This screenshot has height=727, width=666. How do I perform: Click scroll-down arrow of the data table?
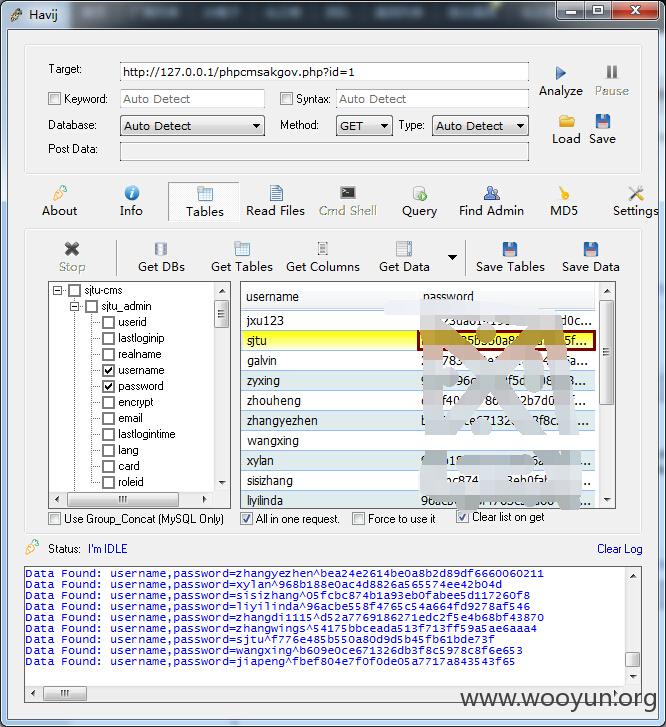pyautogui.click(x=607, y=500)
